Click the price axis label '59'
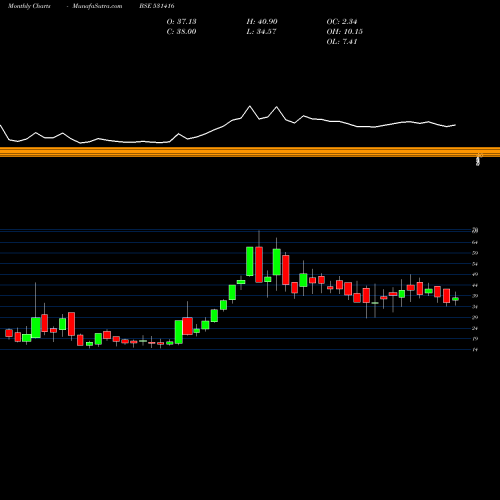This screenshot has height=500, width=500. (x=475, y=253)
